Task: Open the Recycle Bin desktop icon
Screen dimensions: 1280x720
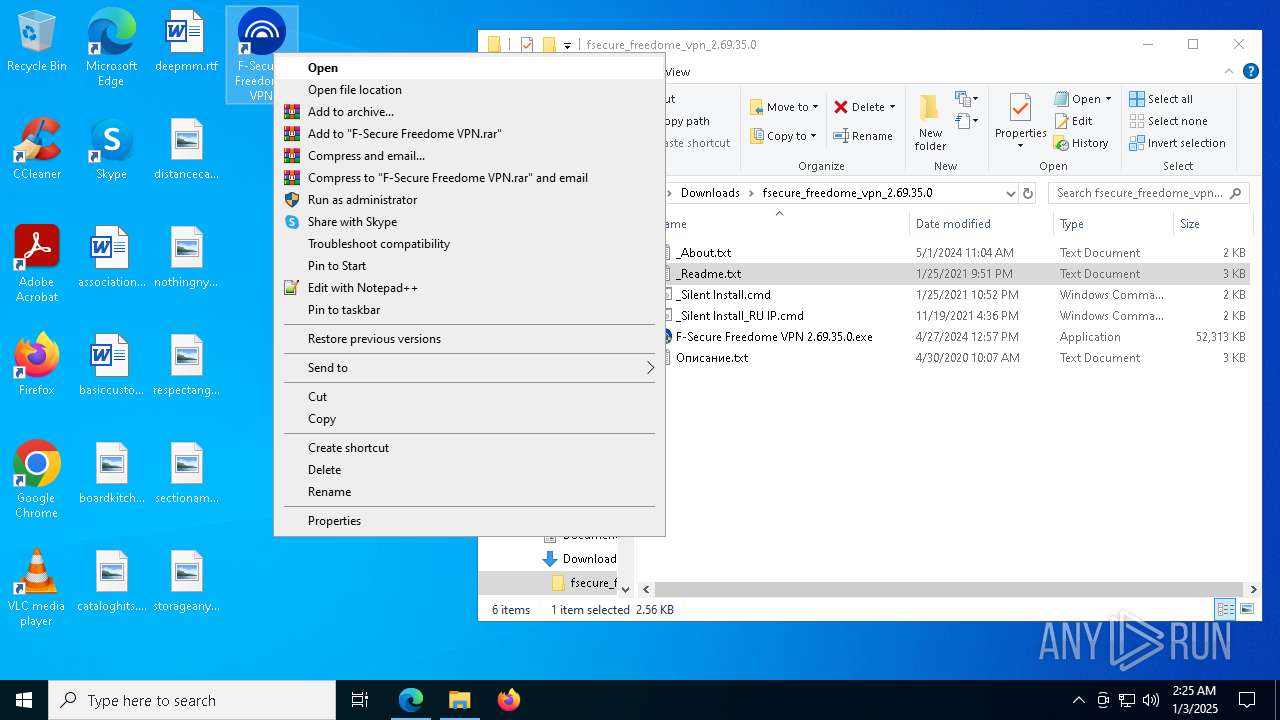Action: 37,42
